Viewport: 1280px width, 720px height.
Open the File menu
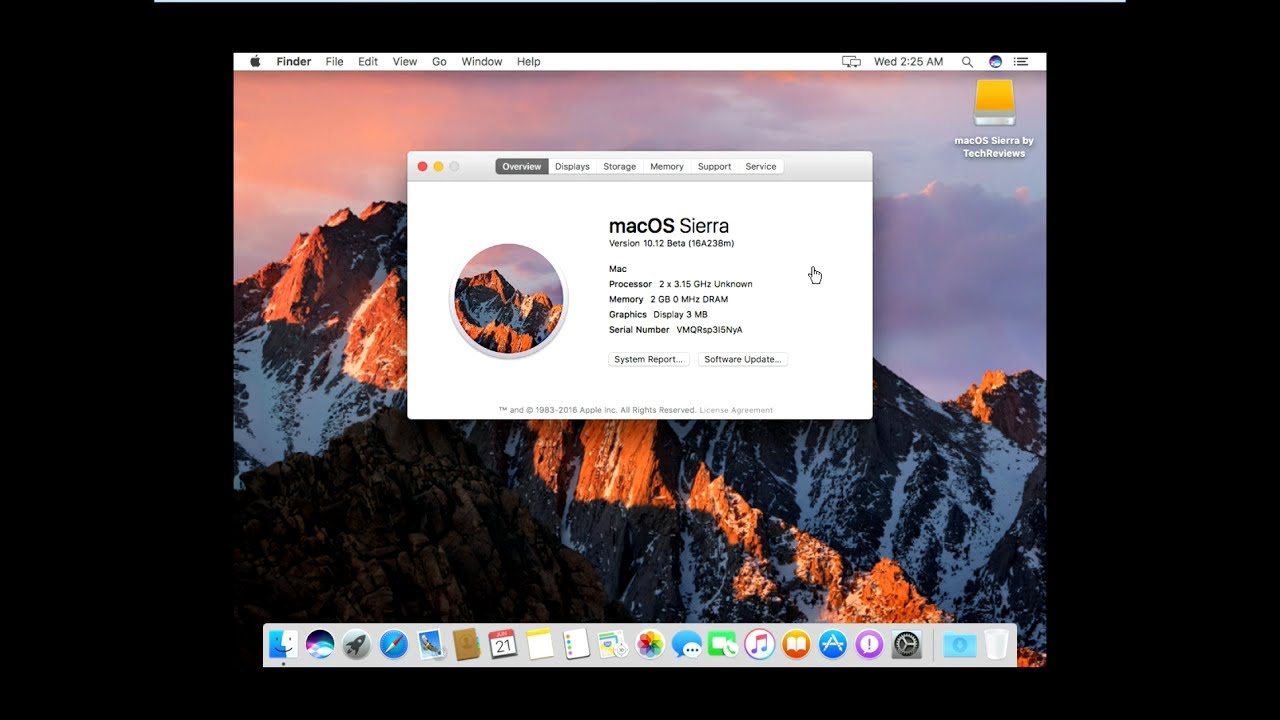point(334,62)
